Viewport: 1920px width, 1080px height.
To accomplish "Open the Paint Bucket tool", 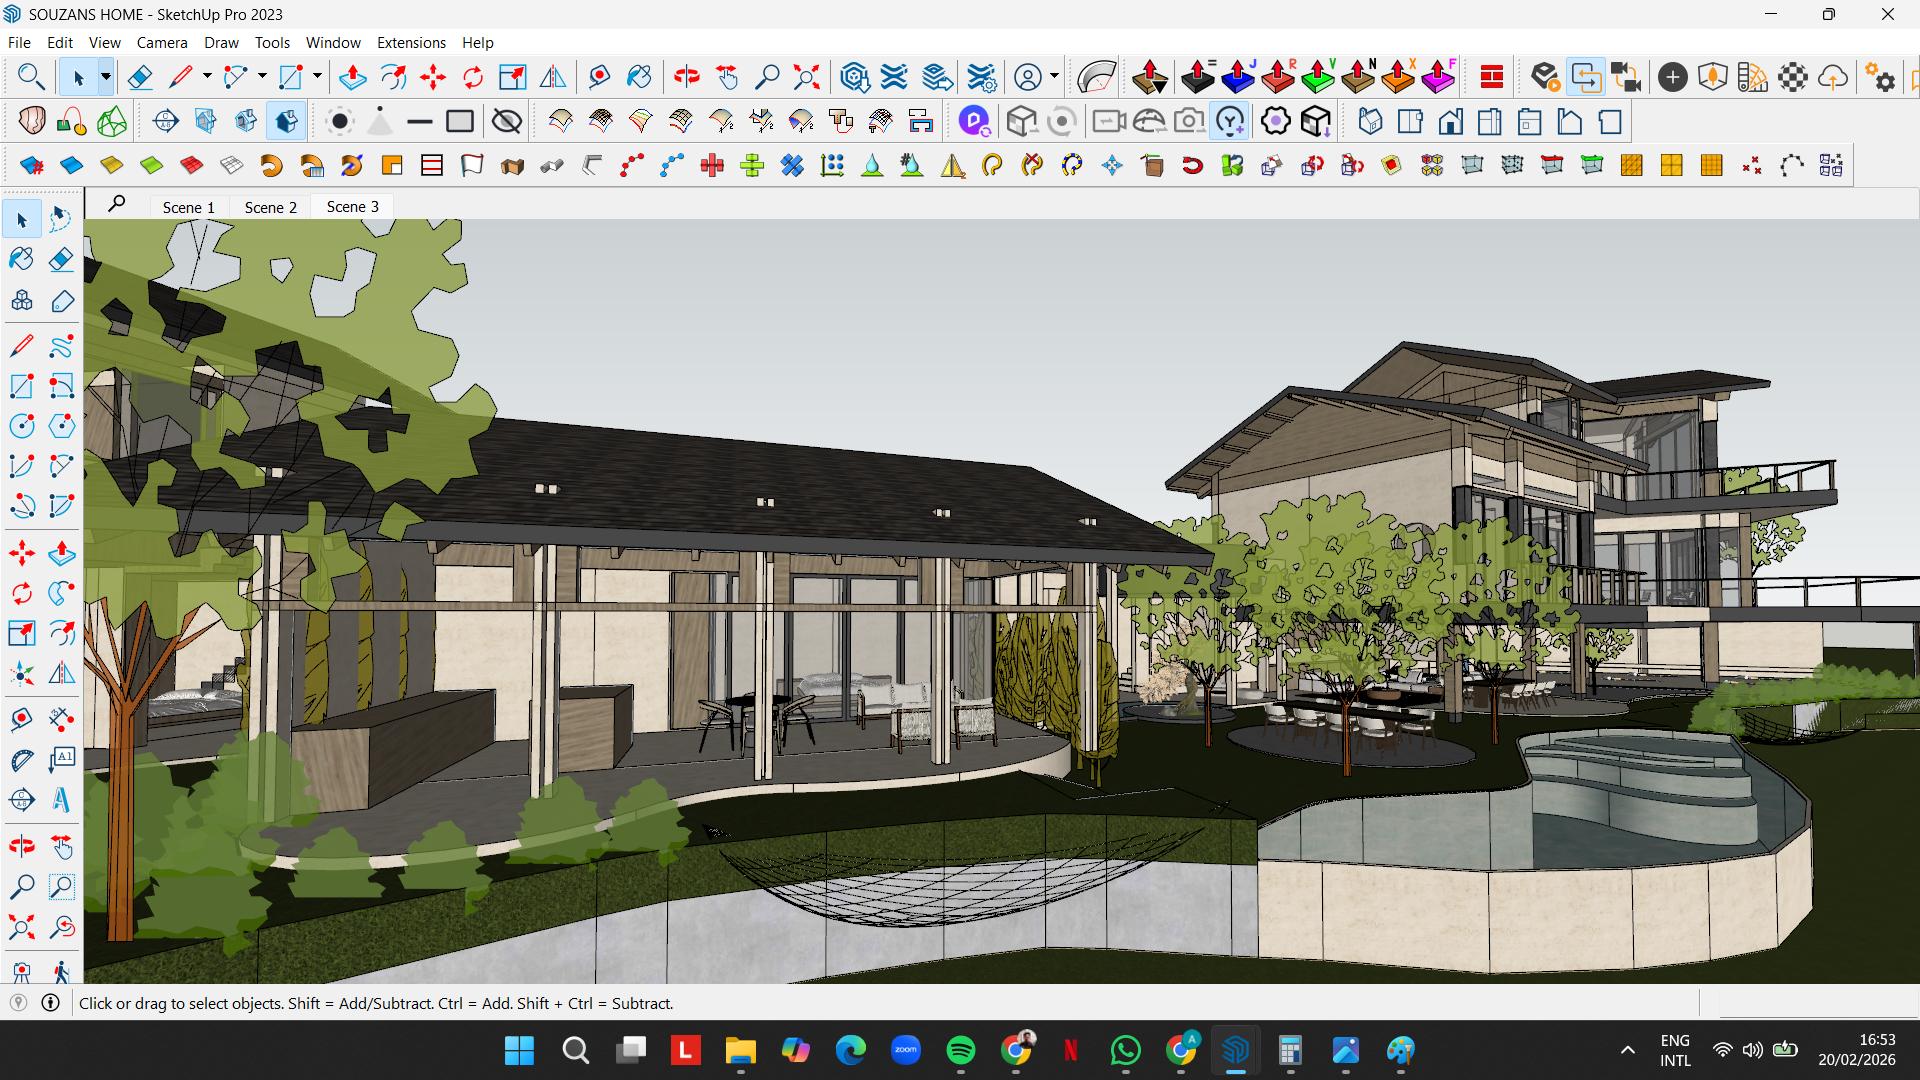I will (639, 77).
